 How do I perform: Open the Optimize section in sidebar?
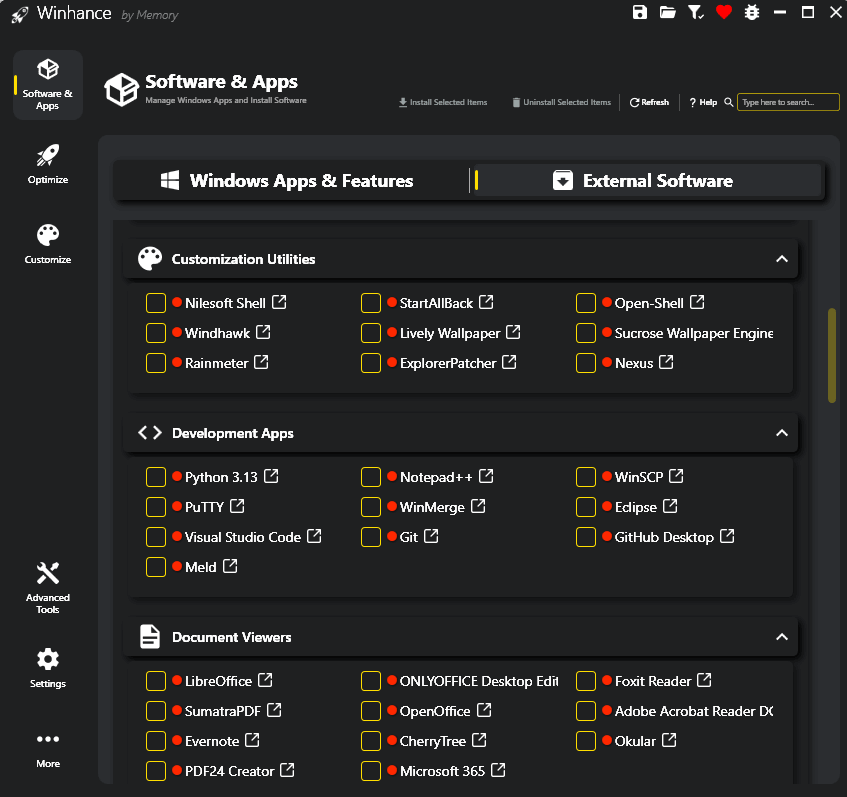48,164
